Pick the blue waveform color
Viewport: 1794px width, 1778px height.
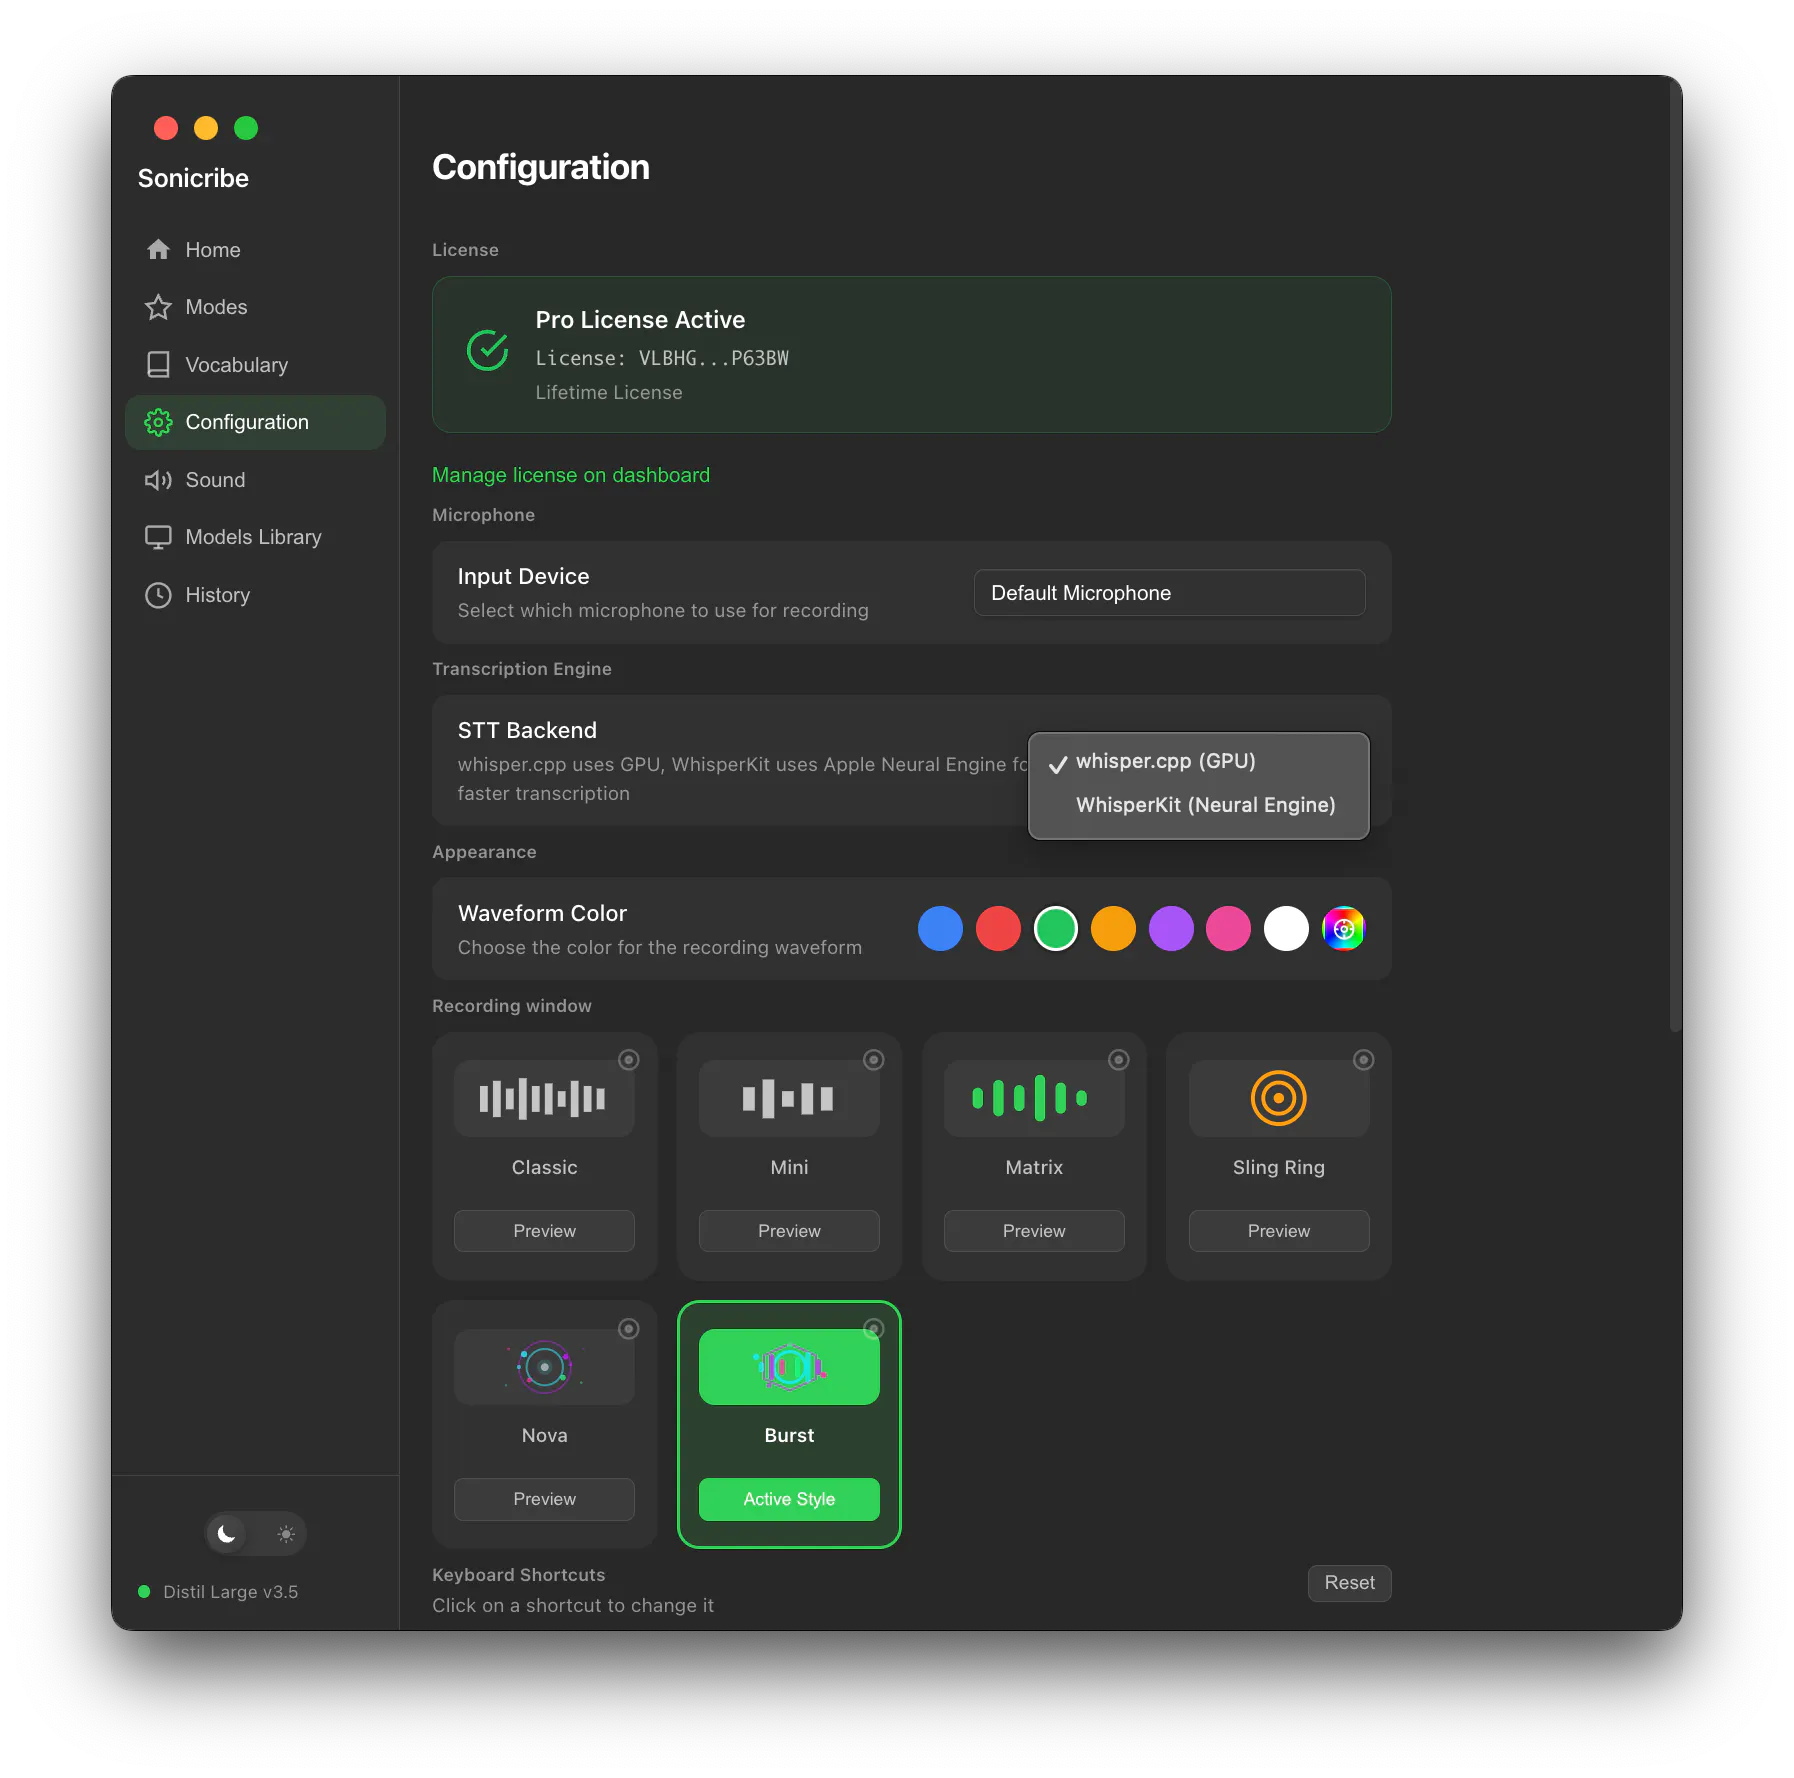click(940, 929)
